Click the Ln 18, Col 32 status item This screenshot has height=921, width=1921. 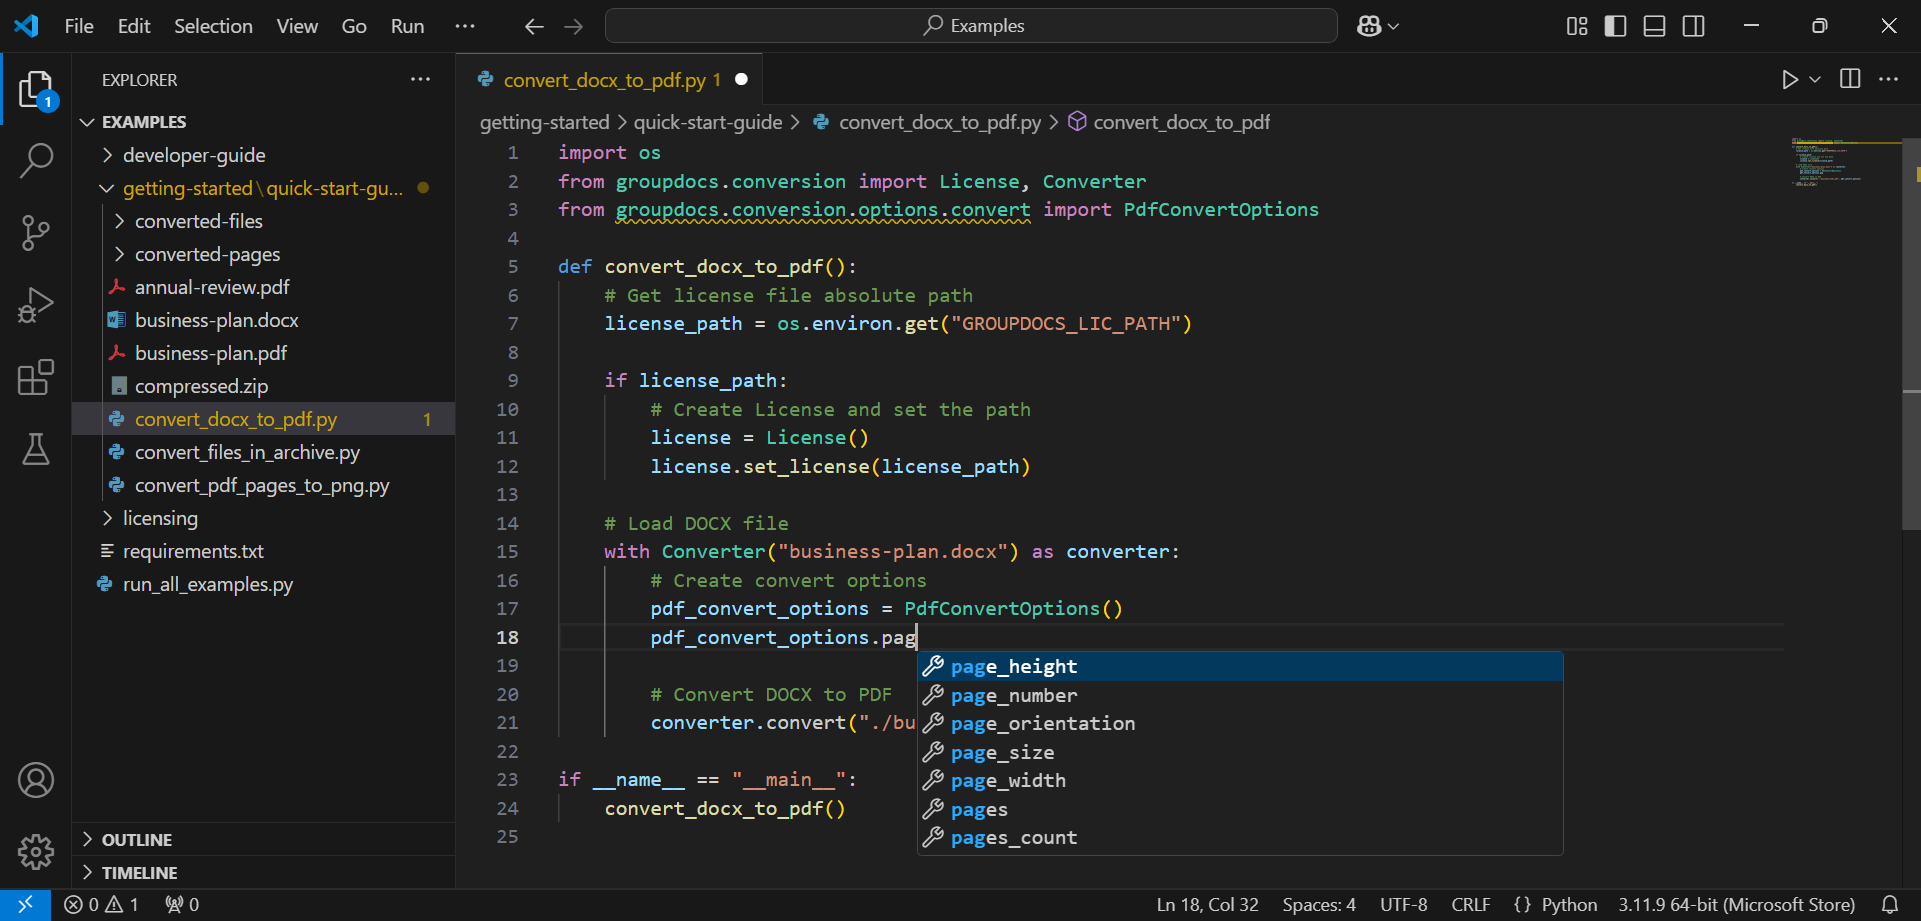click(1207, 904)
